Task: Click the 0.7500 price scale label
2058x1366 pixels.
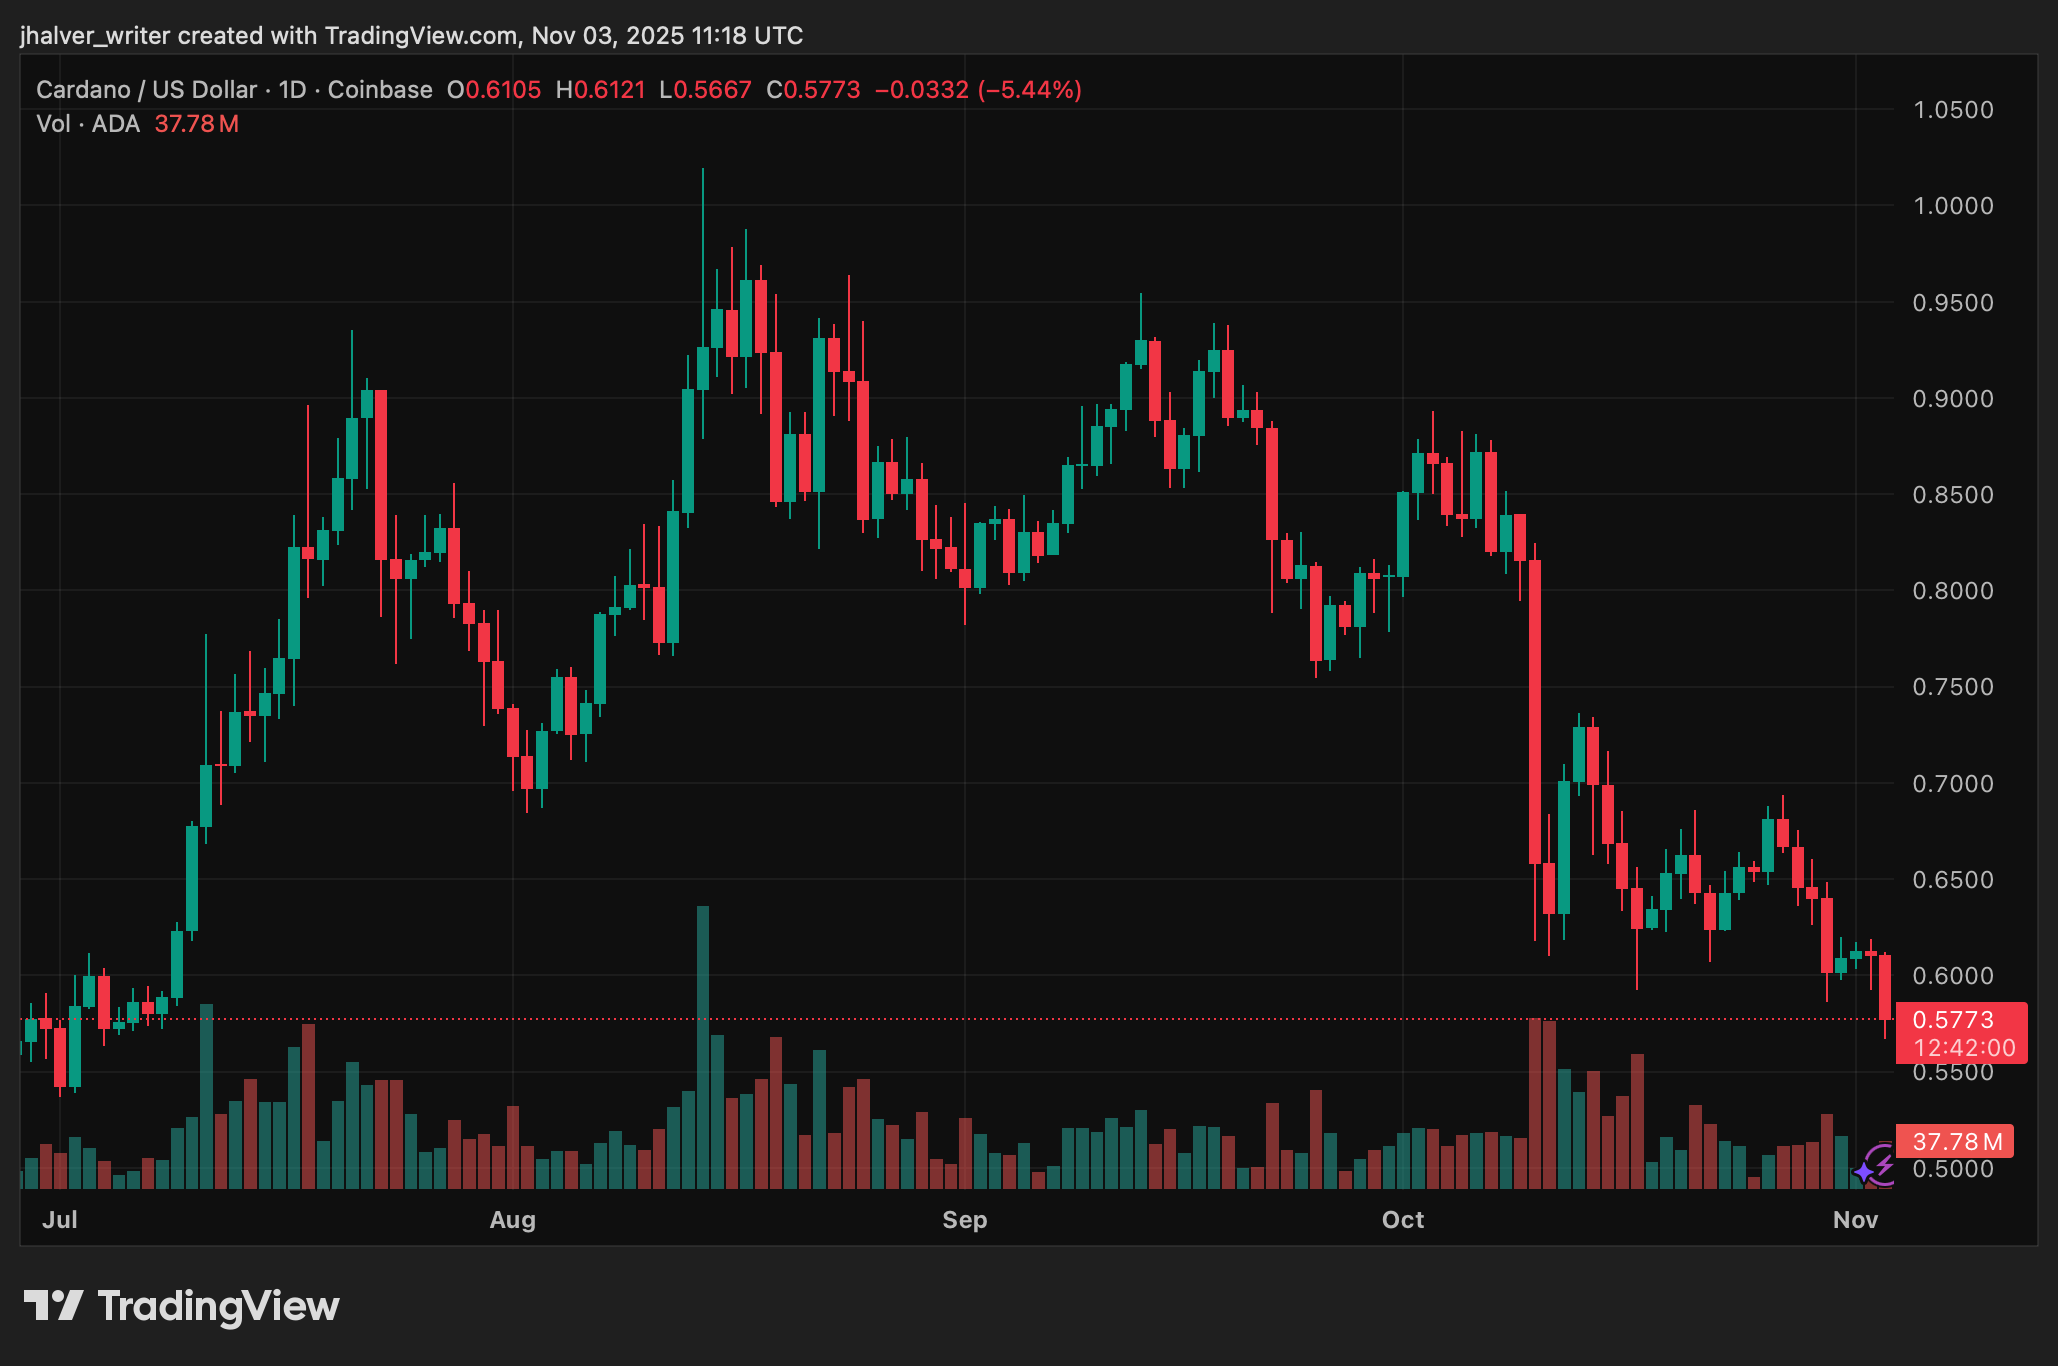Action: 1952,687
